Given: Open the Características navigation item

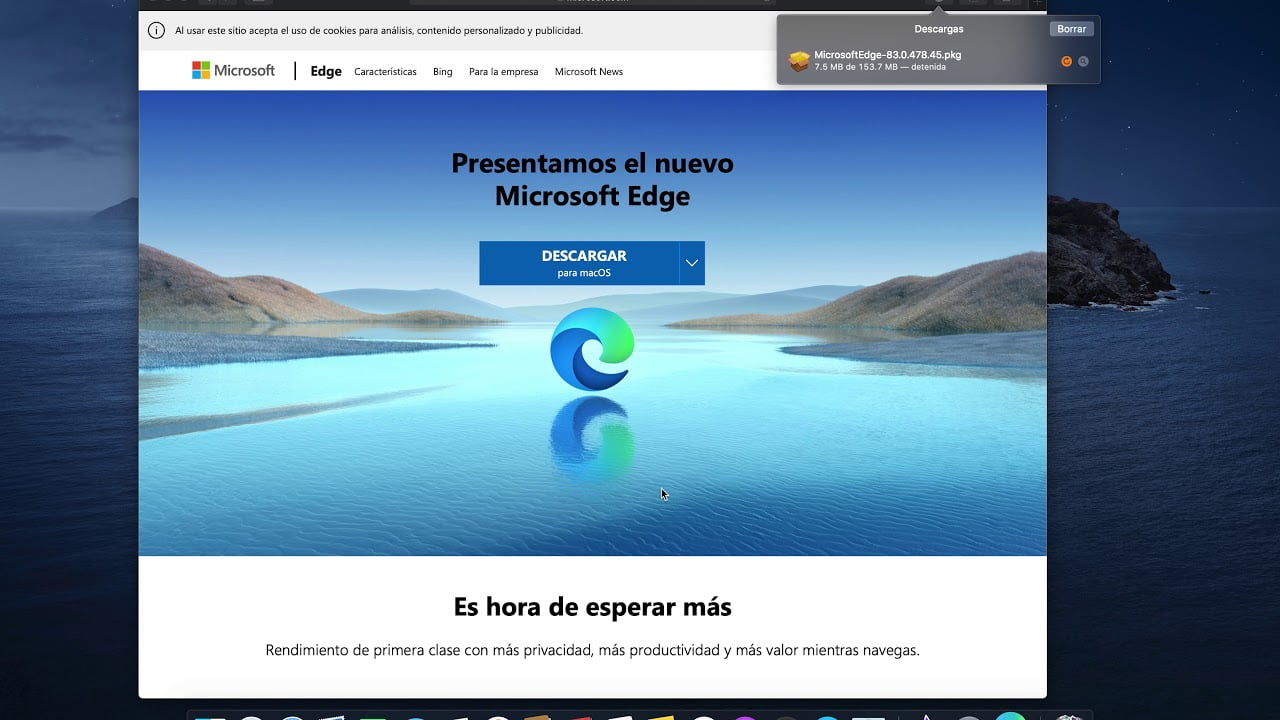Looking at the screenshot, I should point(385,72).
